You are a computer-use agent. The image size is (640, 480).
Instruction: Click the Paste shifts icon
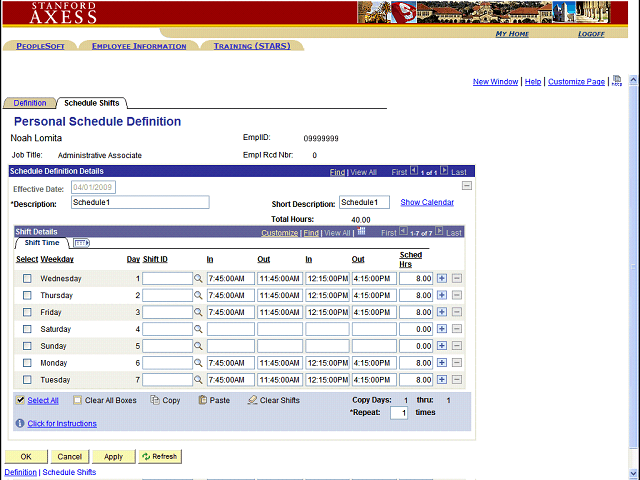[x=203, y=400]
